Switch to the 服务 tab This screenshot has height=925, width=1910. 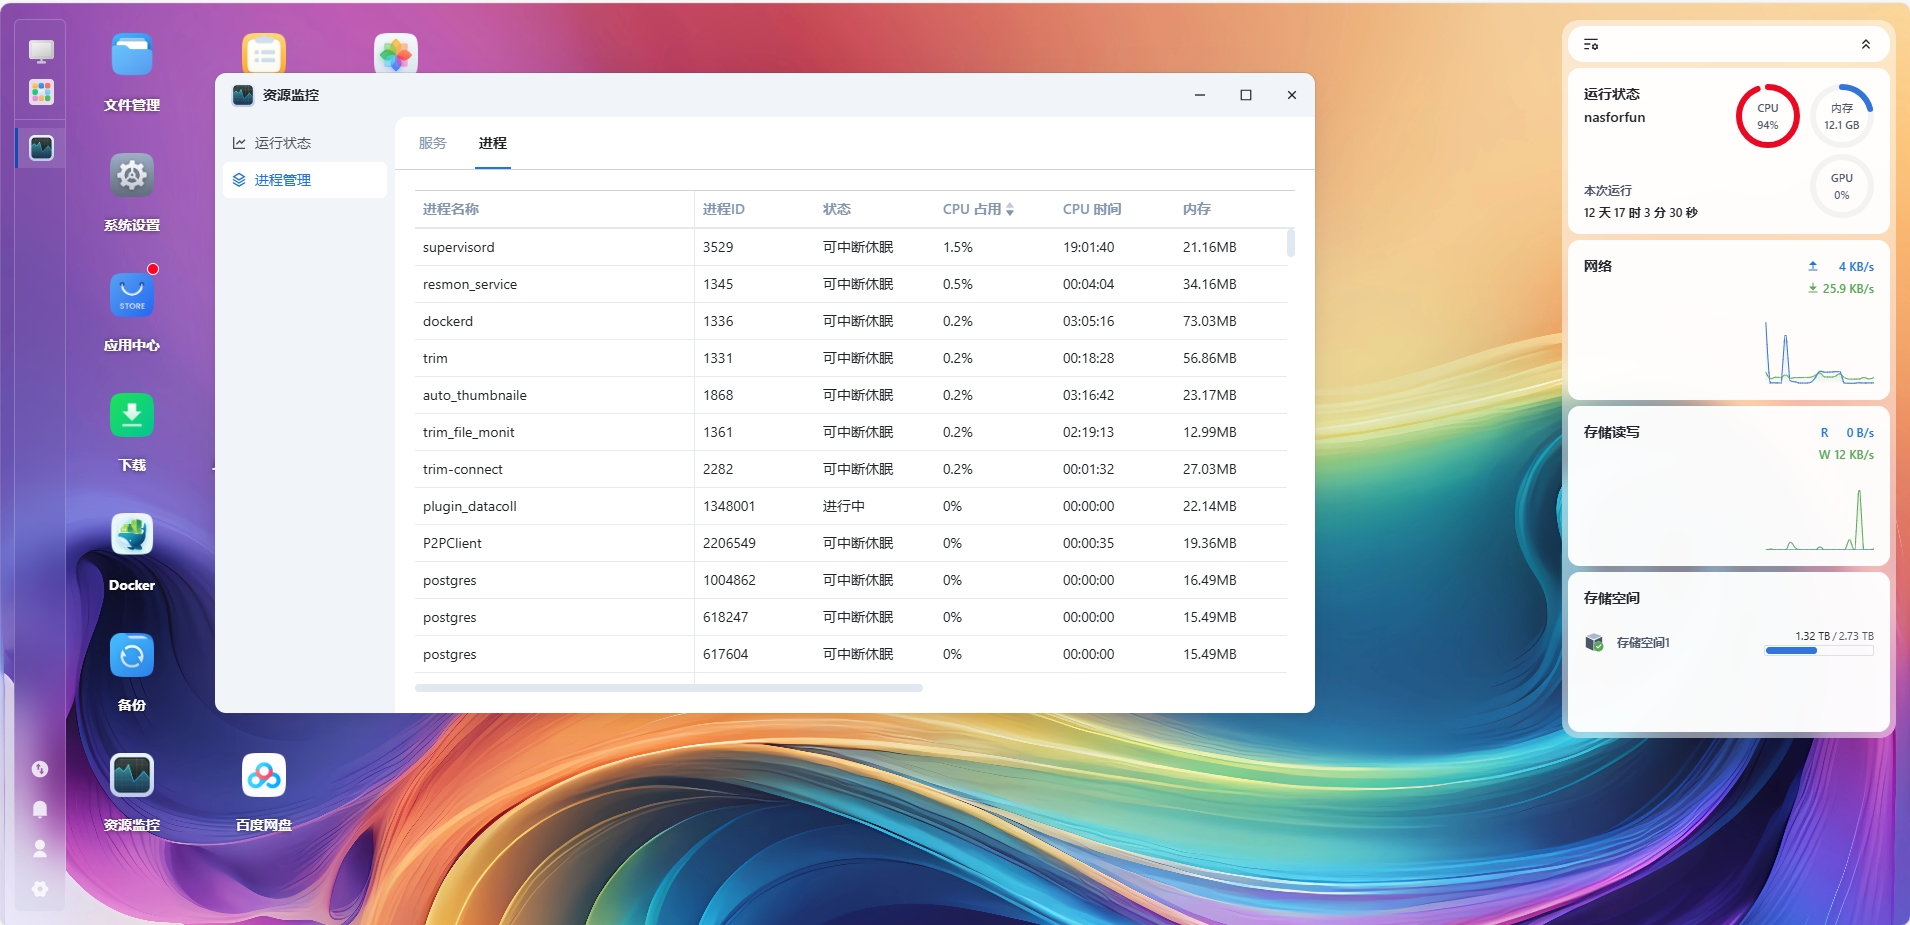[x=433, y=143]
